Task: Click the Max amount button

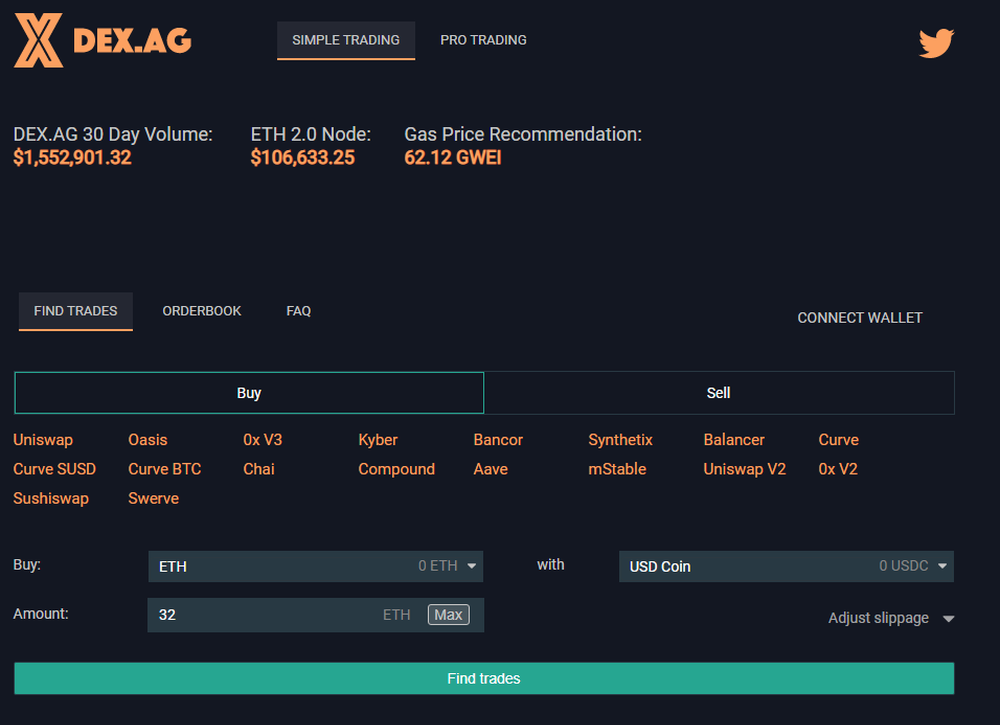Action: pos(448,615)
